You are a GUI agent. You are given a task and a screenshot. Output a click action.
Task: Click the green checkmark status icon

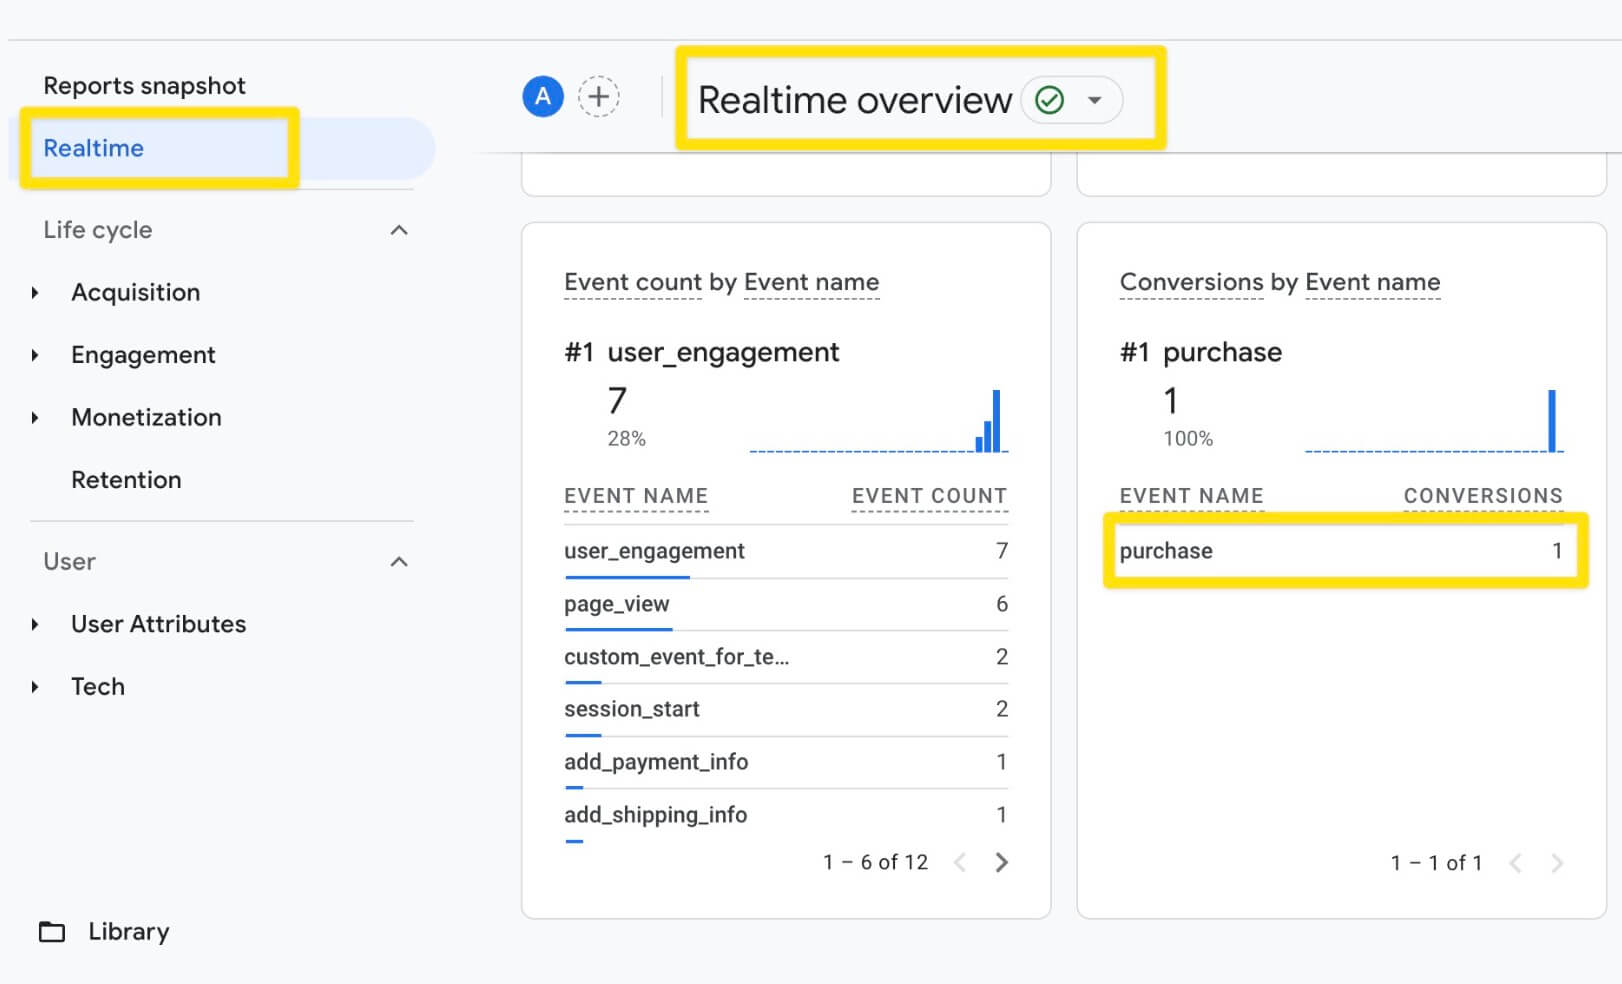pyautogui.click(x=1049, y=100)
